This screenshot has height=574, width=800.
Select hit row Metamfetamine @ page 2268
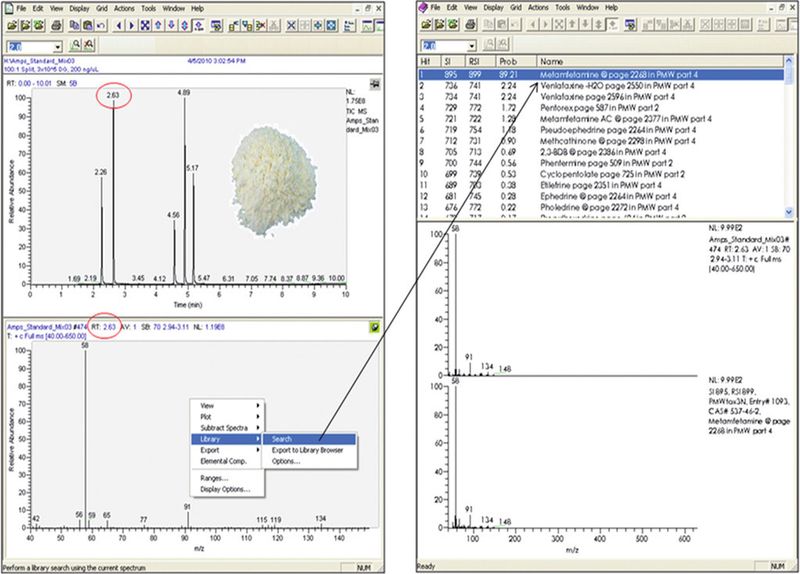pos(601,75)
